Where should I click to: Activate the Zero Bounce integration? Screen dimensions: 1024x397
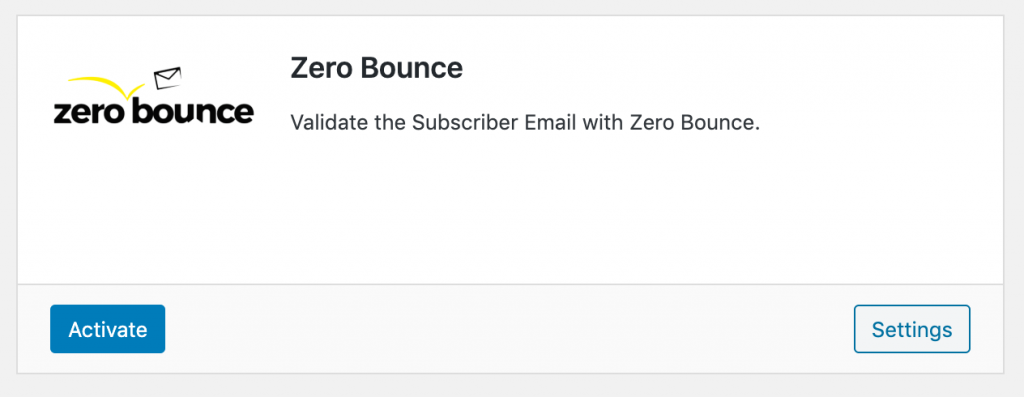[108, 329]
